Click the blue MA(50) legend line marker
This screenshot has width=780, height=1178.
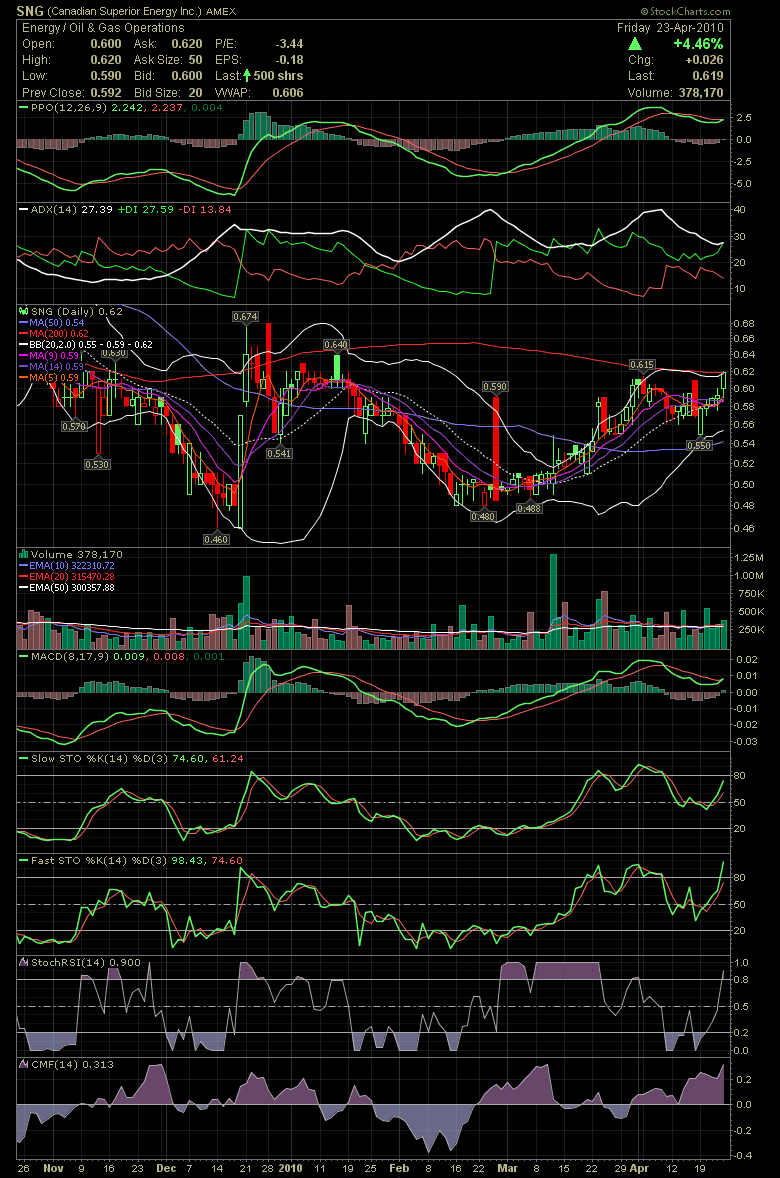[x=23, y=322]
